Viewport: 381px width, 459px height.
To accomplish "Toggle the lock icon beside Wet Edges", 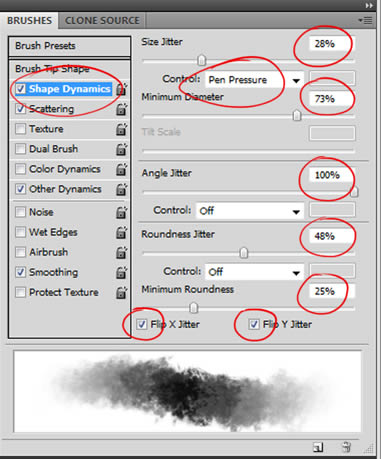I will (121, 232).
